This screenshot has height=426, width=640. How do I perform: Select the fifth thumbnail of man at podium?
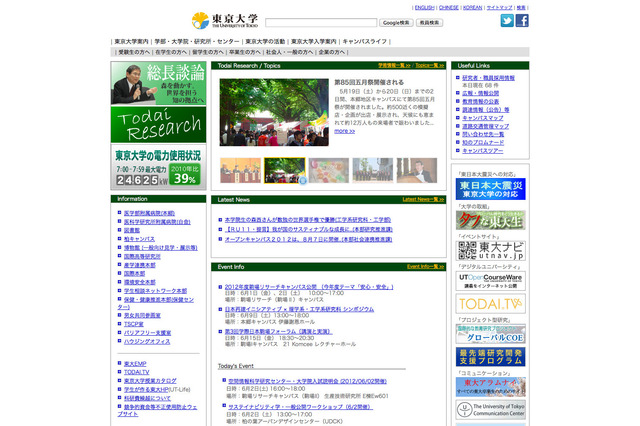417,170
